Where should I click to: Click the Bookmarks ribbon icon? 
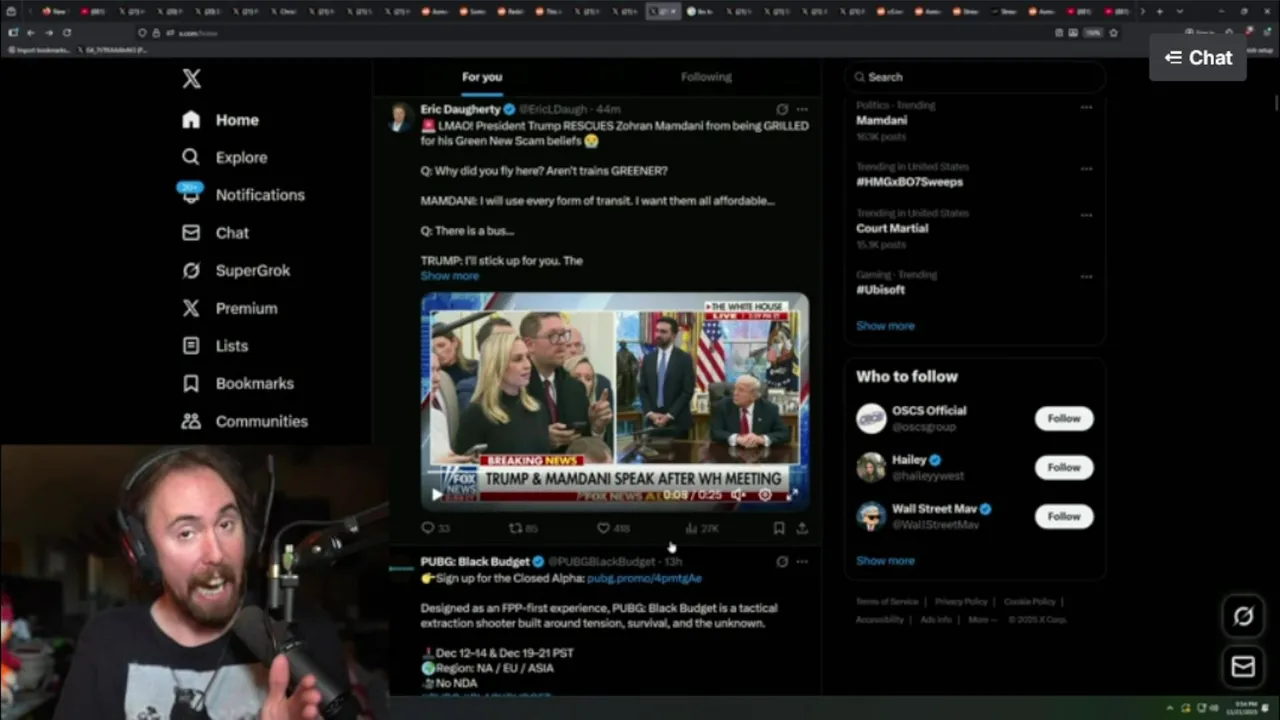pyautogui.click(x=191, y=384)
